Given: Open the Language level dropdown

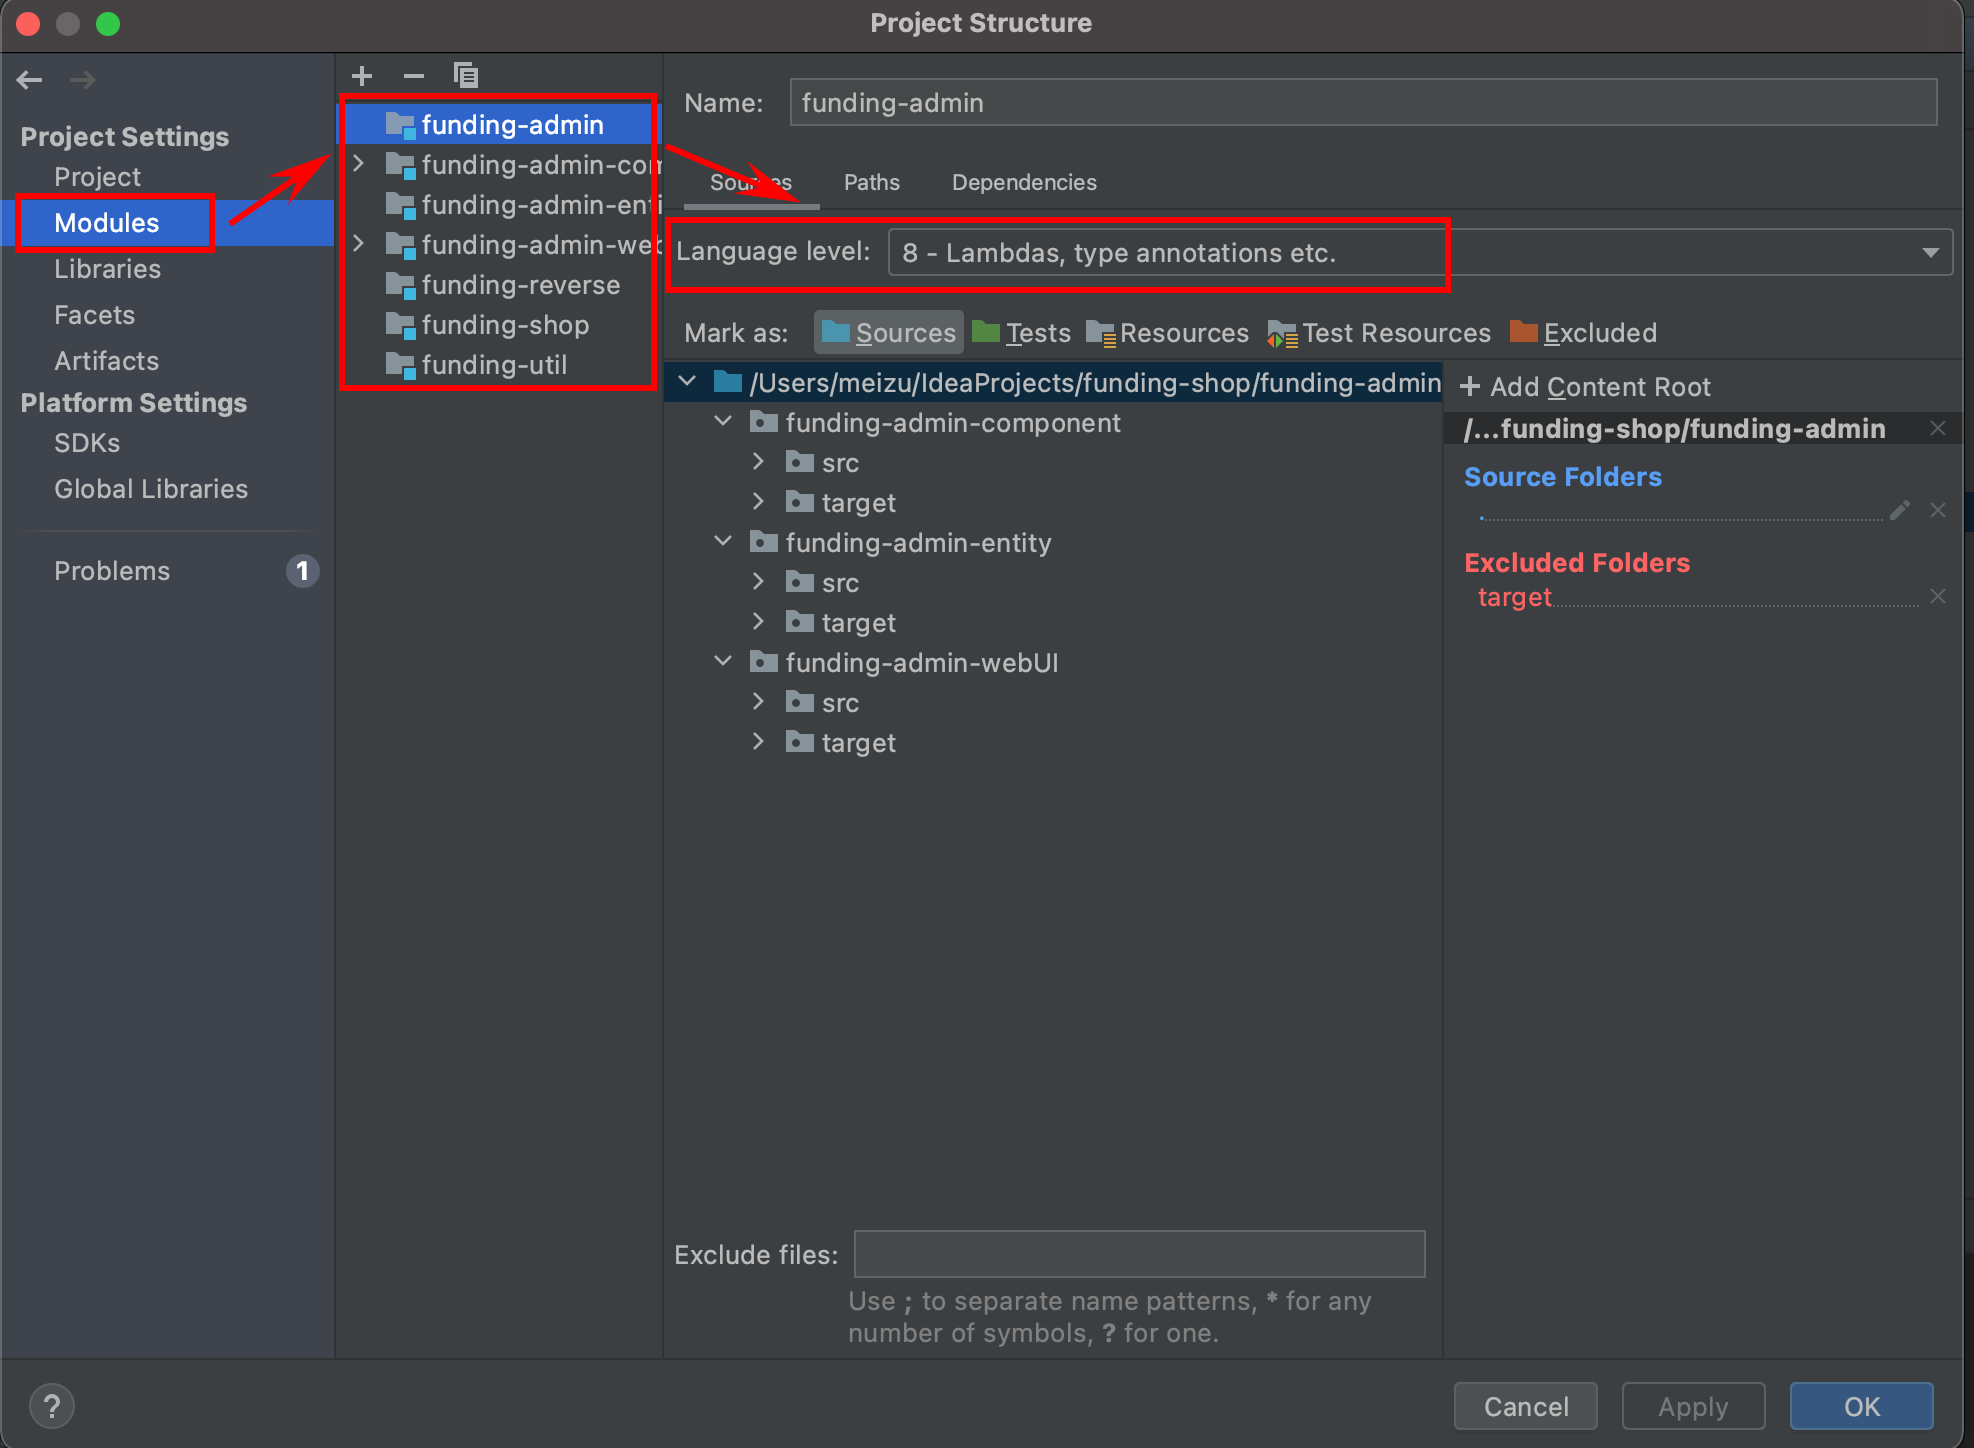Looking at the screenshot, I should 1930,253.
